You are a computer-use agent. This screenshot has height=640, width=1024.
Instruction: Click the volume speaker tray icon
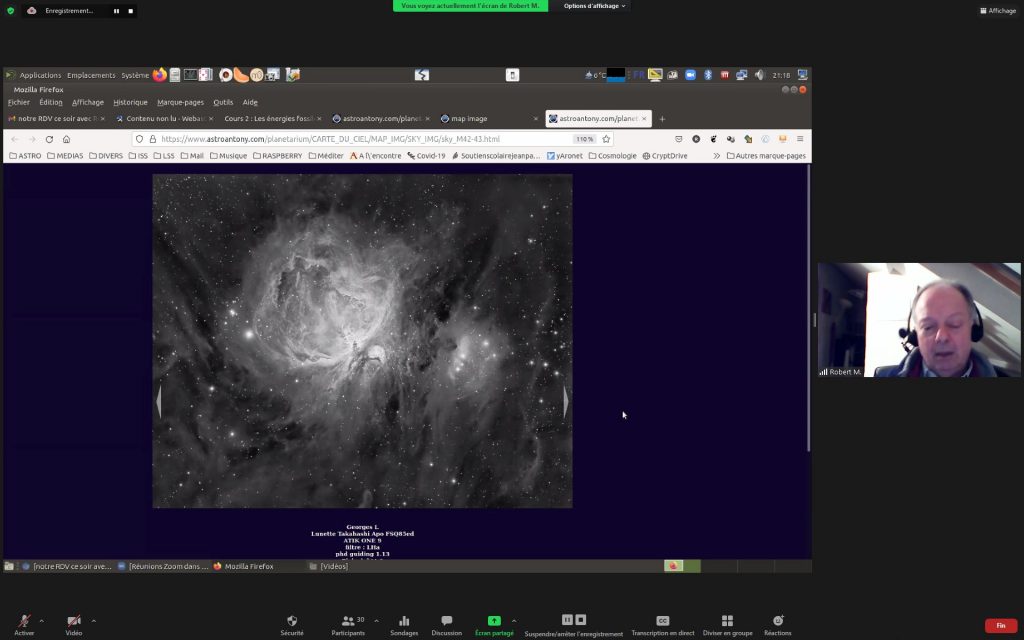(759, 75)
